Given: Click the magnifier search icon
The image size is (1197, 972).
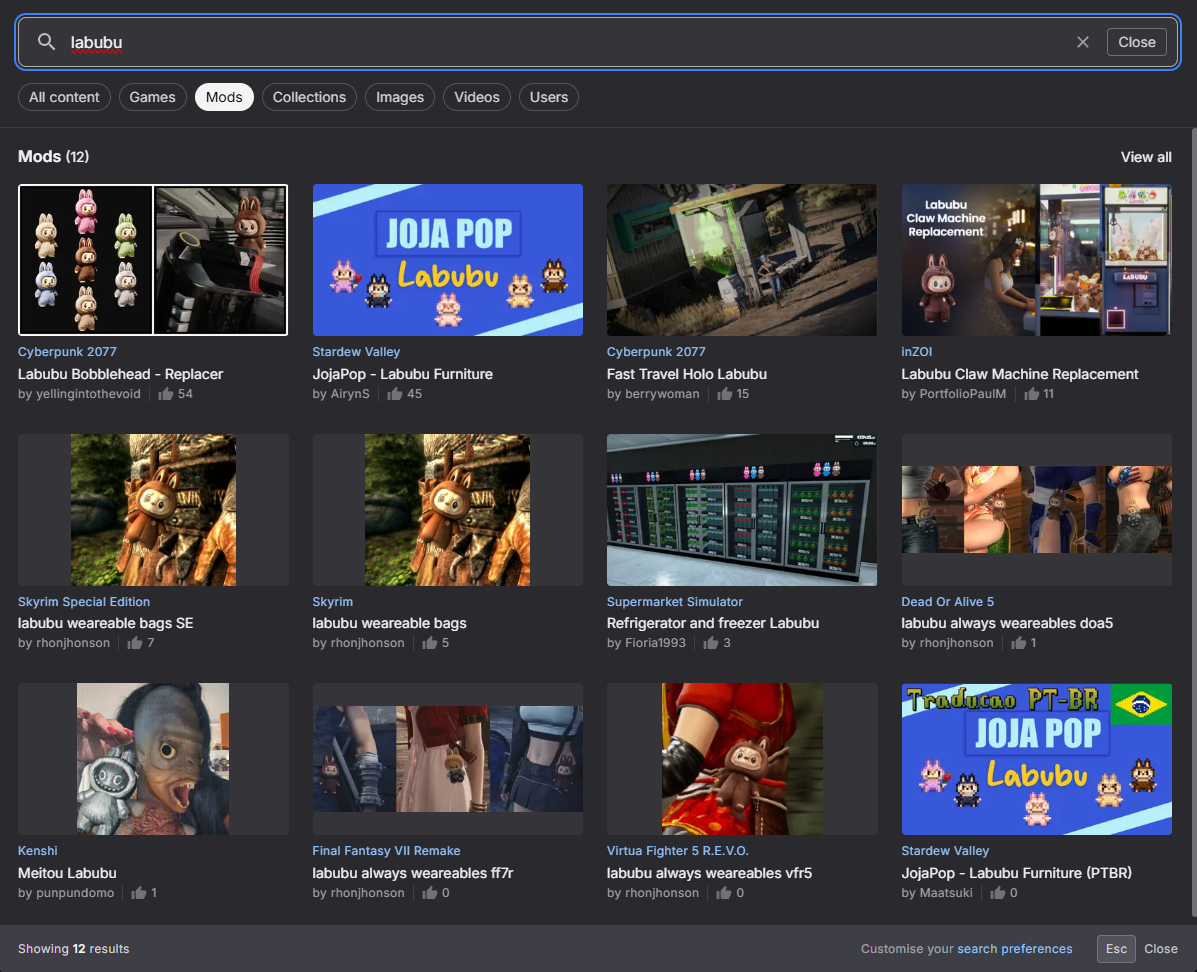Looking at the screenshot, I should [47, 42].
